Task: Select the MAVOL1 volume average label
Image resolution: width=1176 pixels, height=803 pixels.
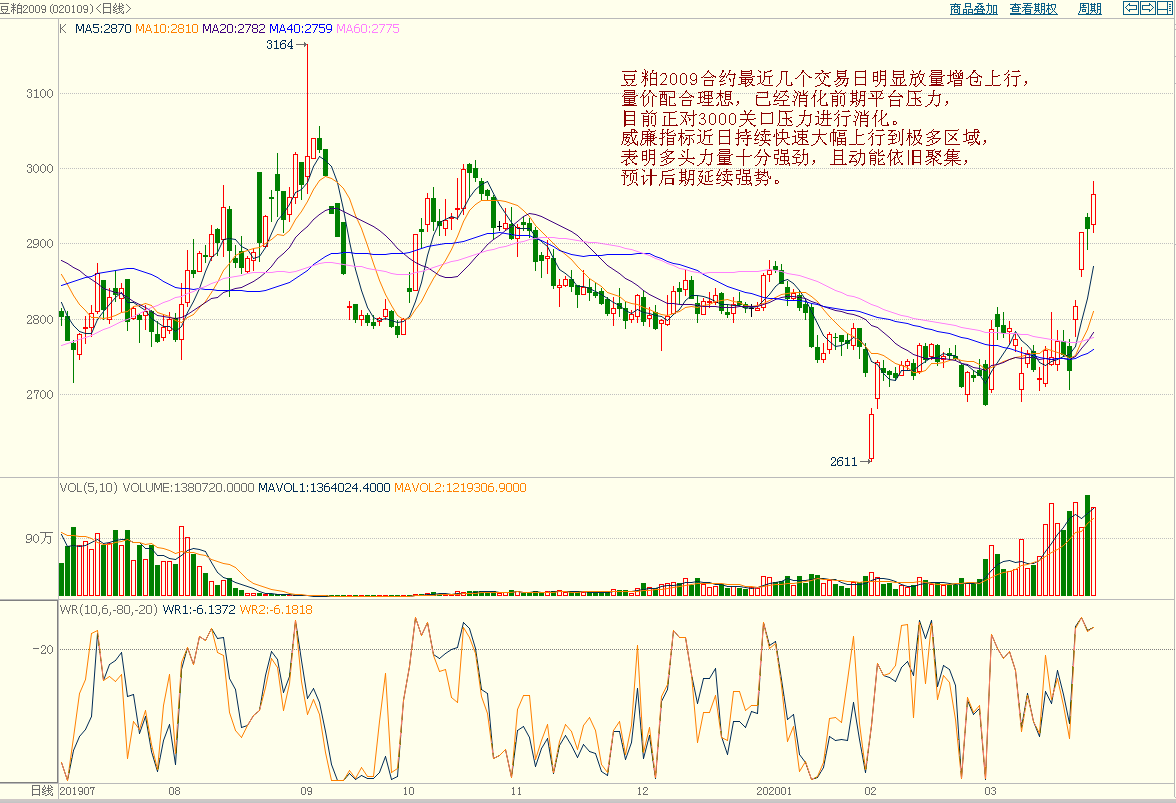Action: coord(324,488)
